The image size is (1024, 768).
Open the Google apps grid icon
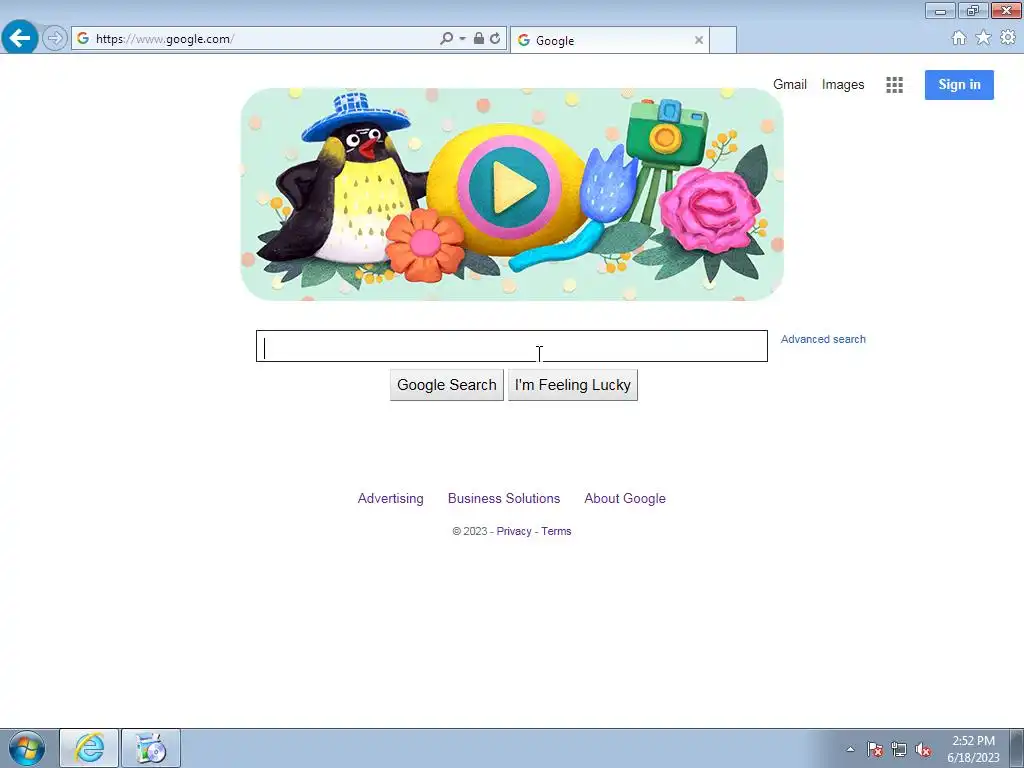pos(895,85)
